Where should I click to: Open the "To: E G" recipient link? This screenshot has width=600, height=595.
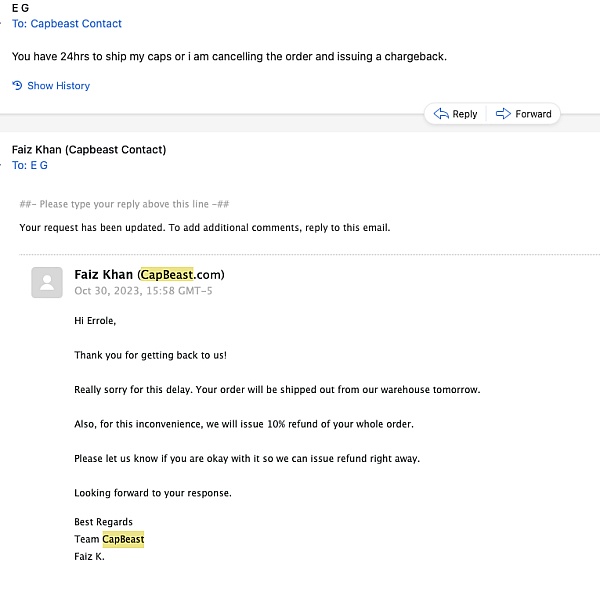(29, 166)
